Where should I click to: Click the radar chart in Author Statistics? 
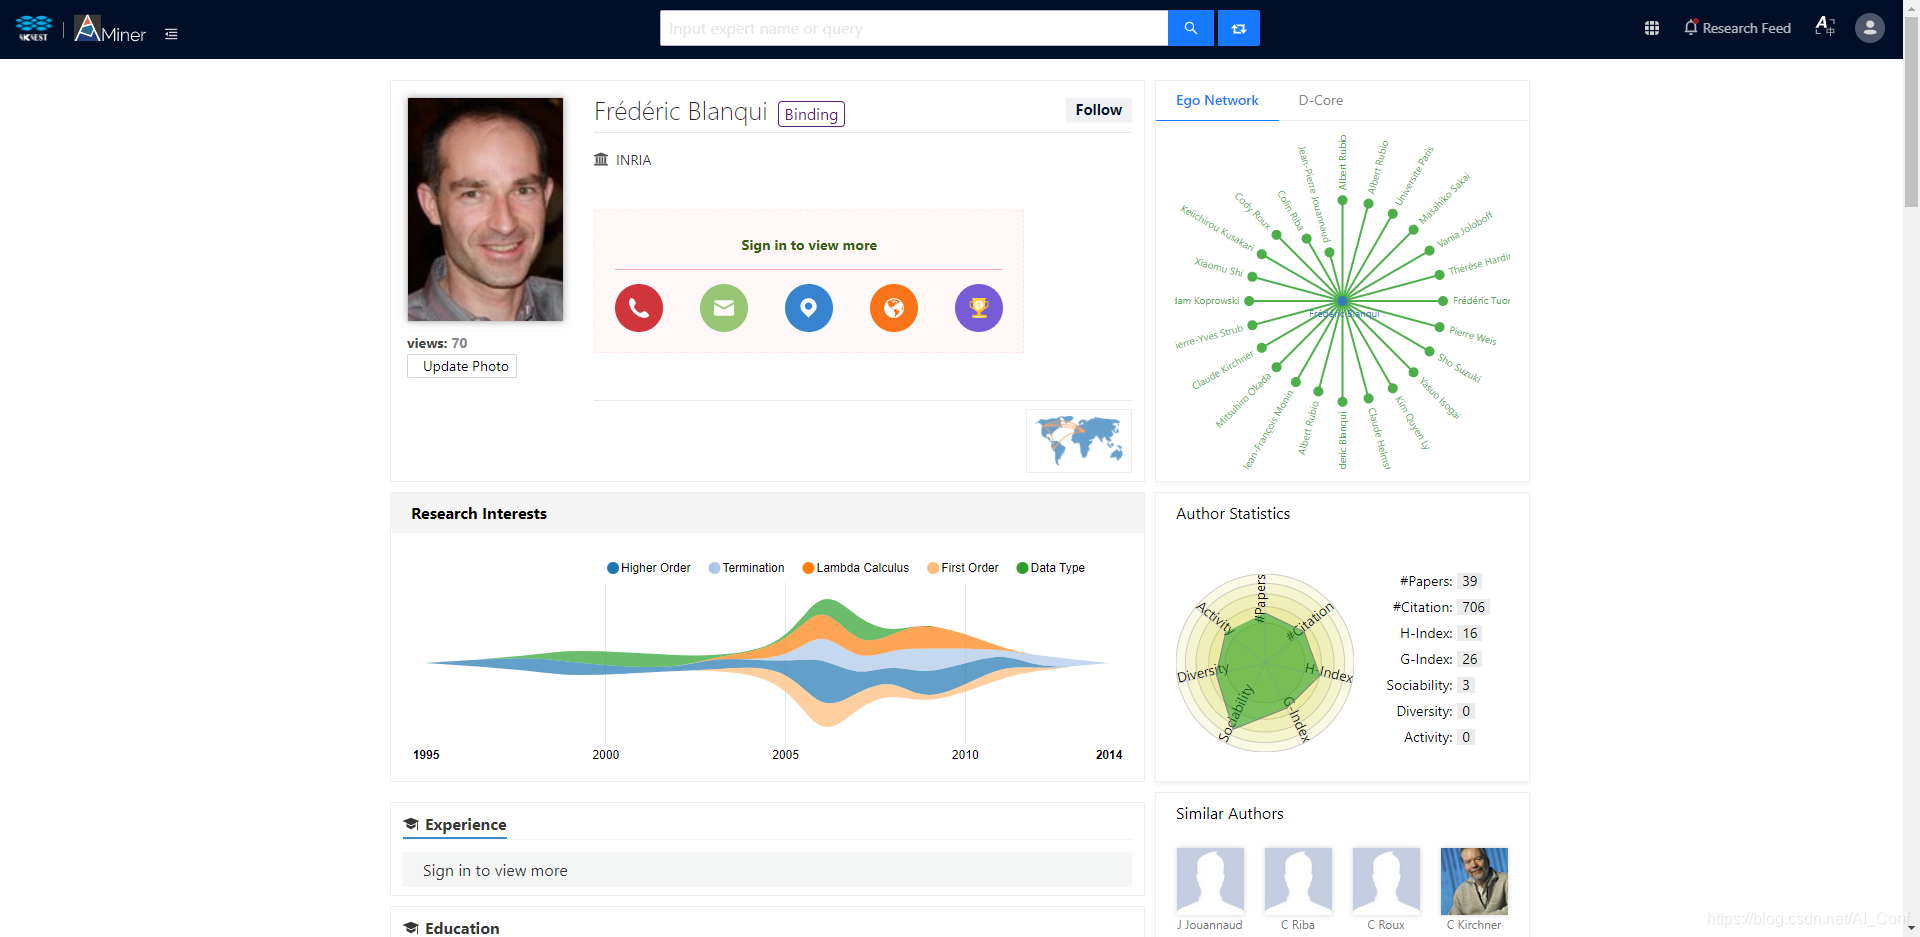[1265, 663]
